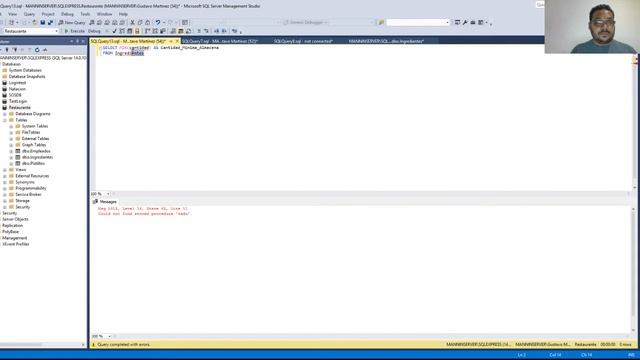The image size is (640, 360).
Task: Open the Query menu
Action: pos(29,14)
